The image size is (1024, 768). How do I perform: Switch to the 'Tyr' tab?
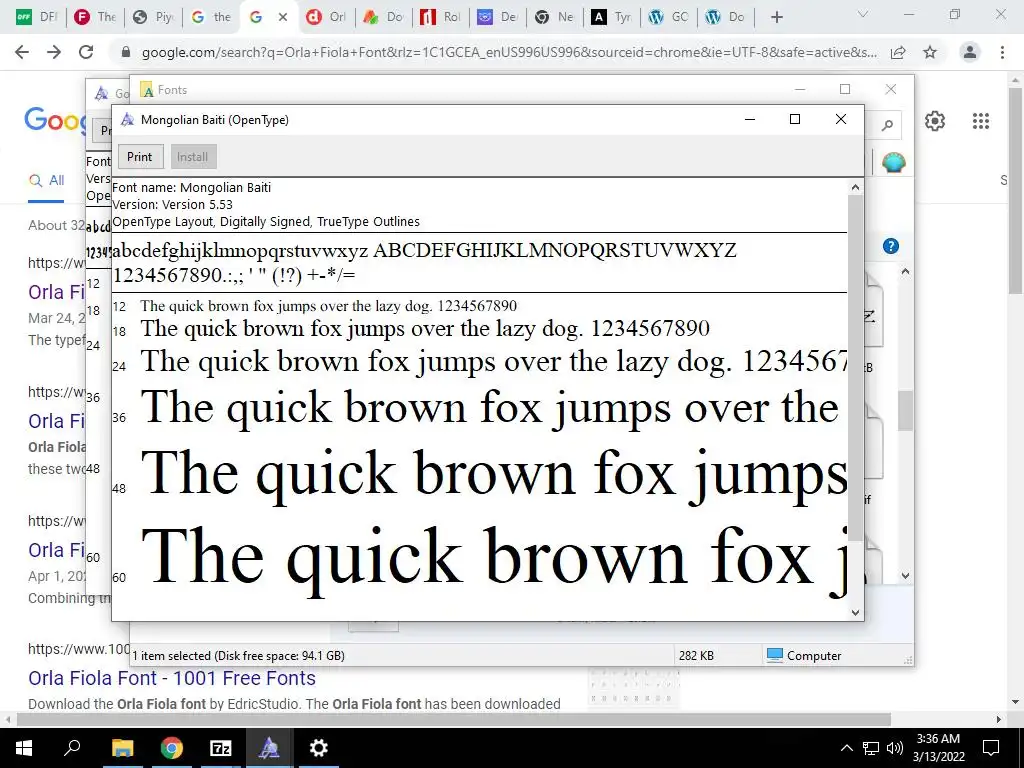611,18
